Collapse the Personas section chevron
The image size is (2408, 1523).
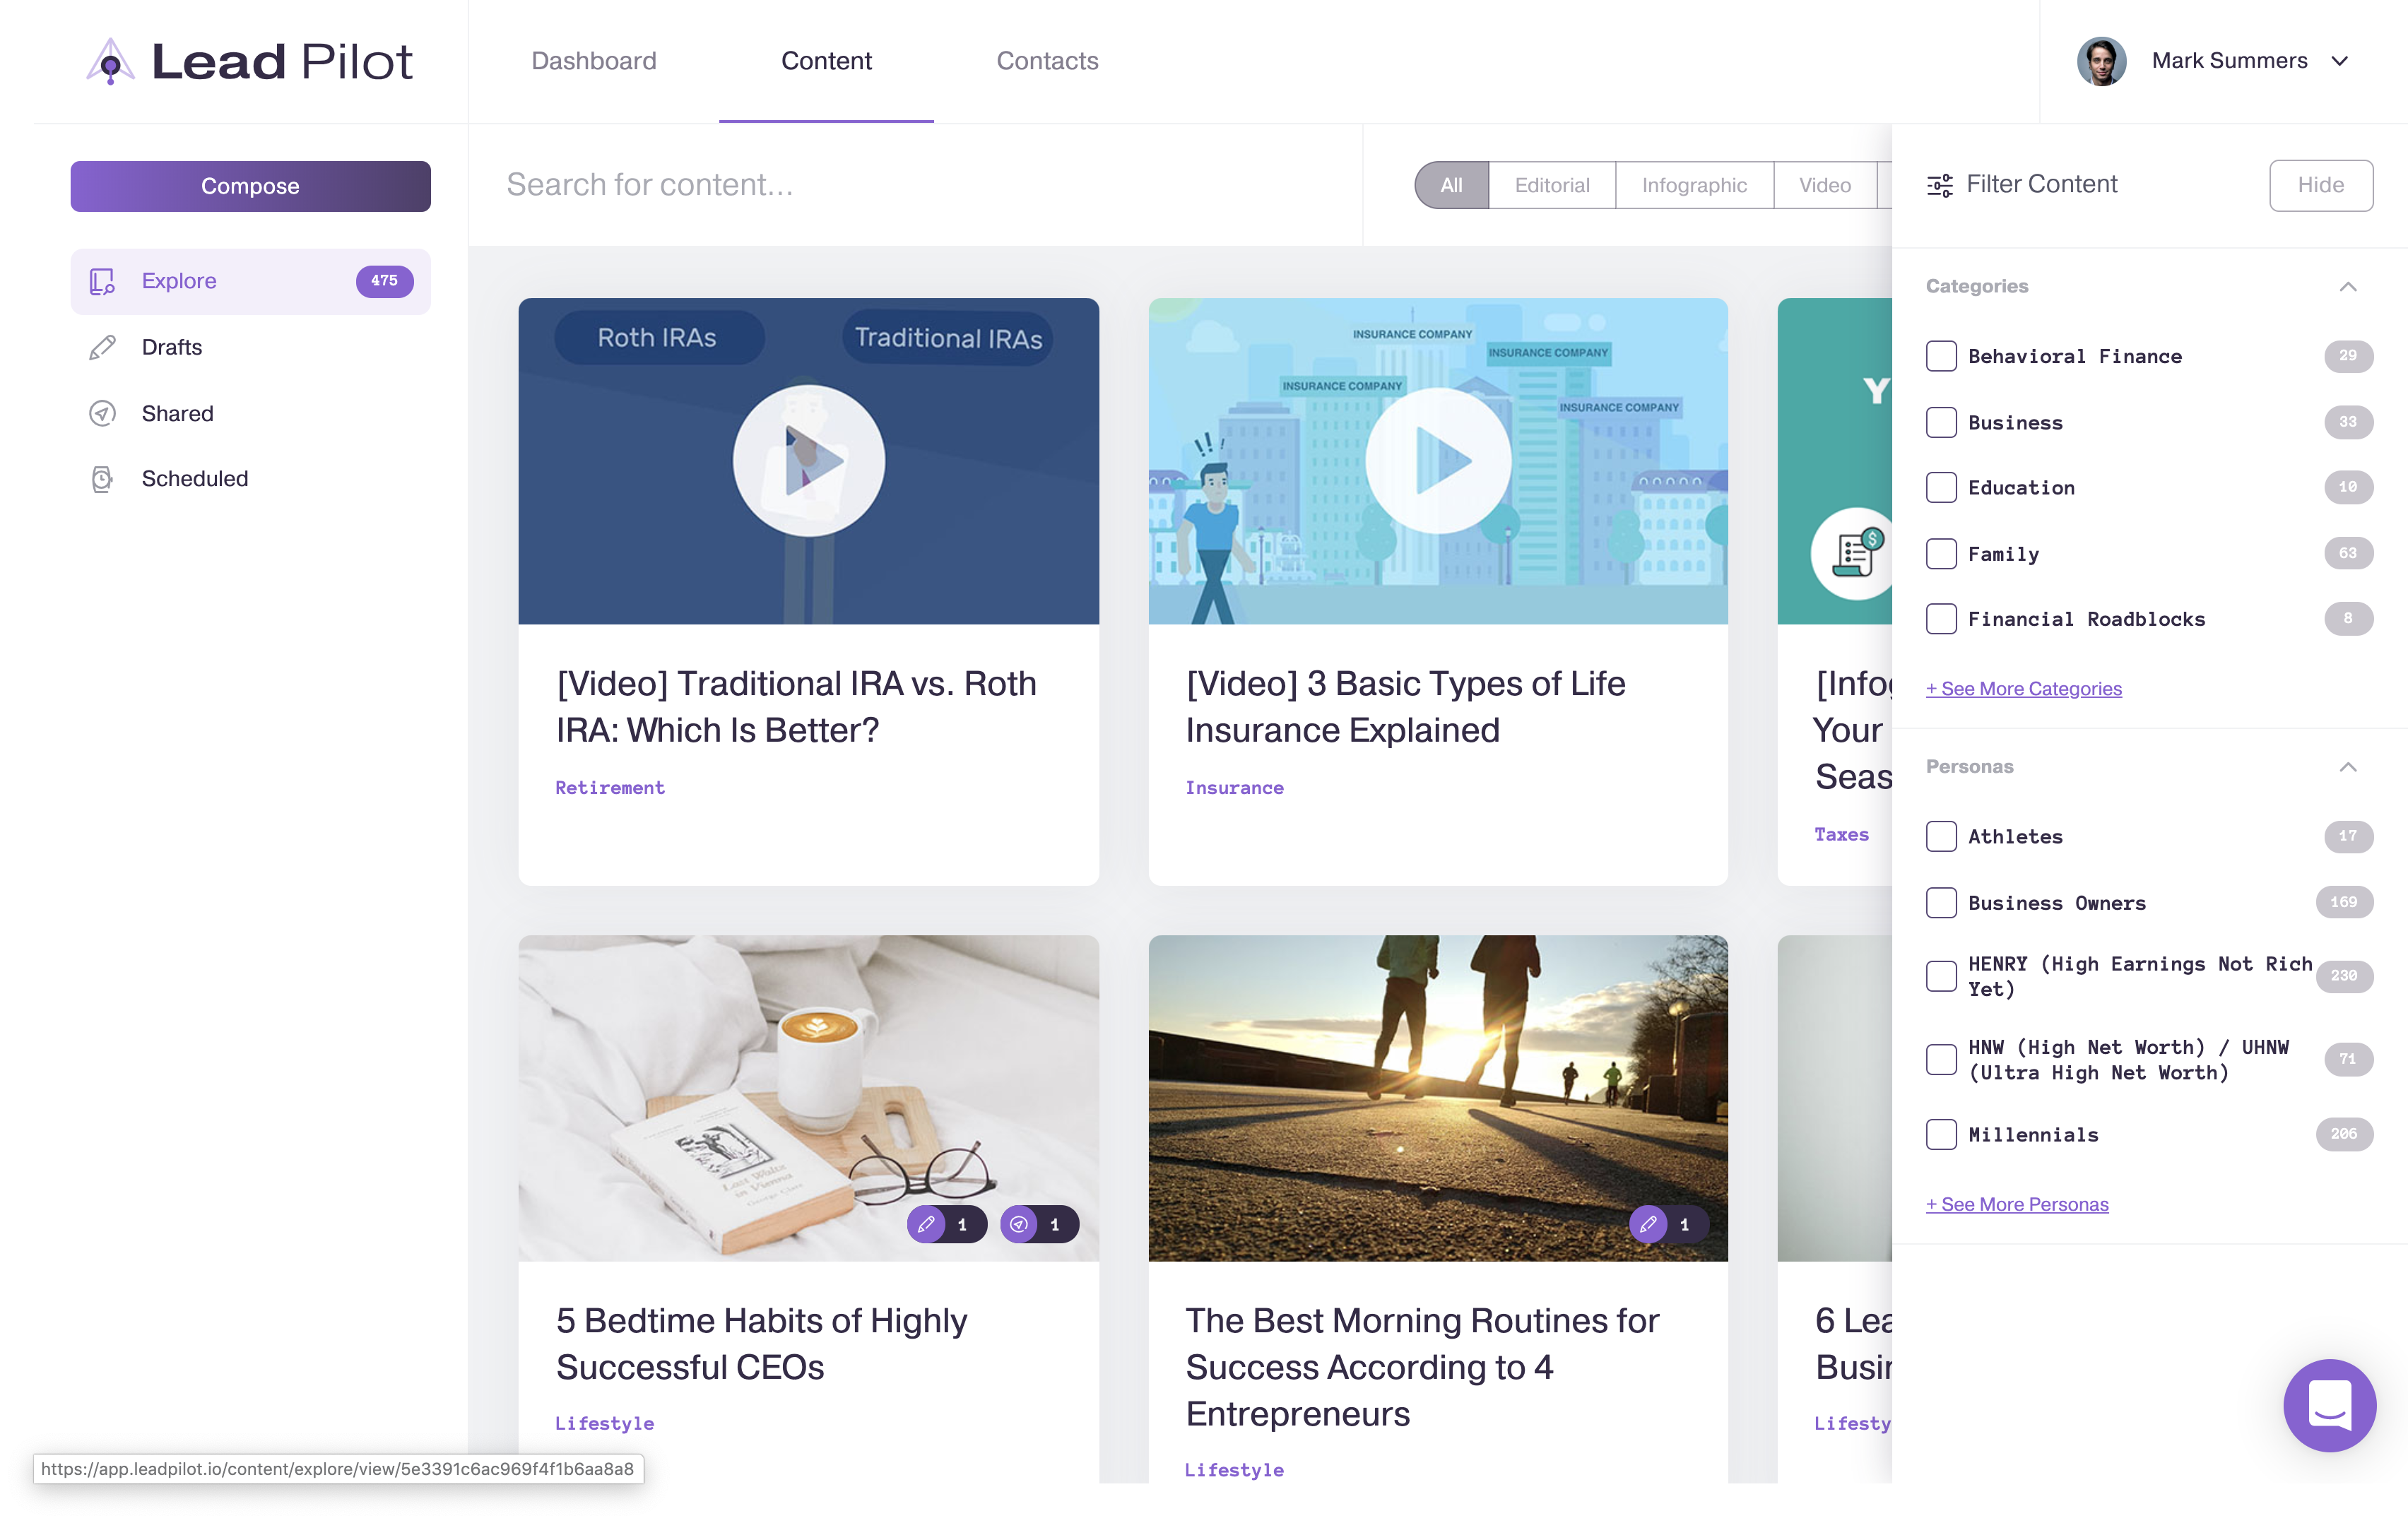(x=2348, y=767)
